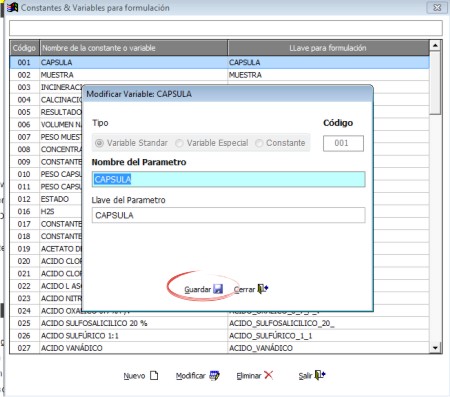
Task: Select row code 005
Action: (x=24, y=112)
